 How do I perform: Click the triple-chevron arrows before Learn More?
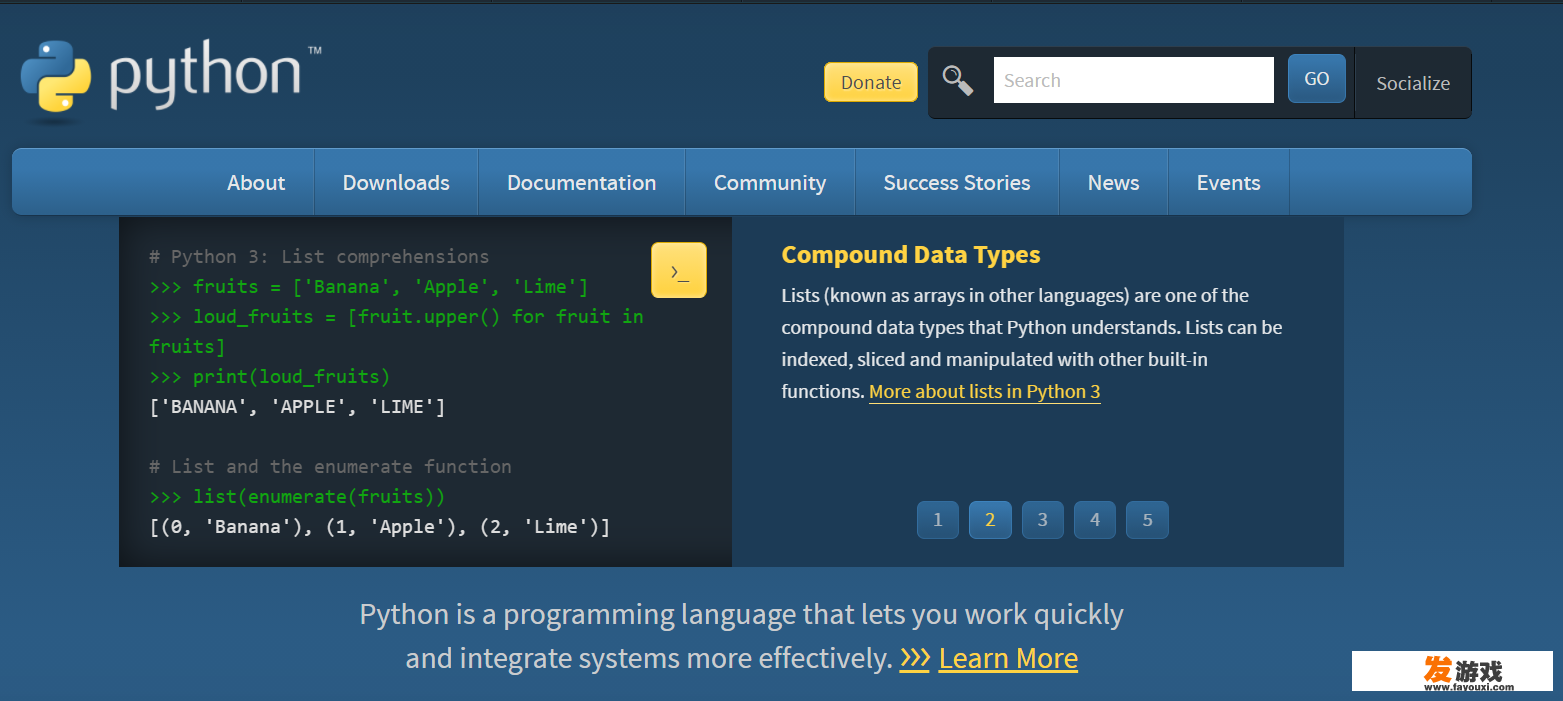(915, 658)
